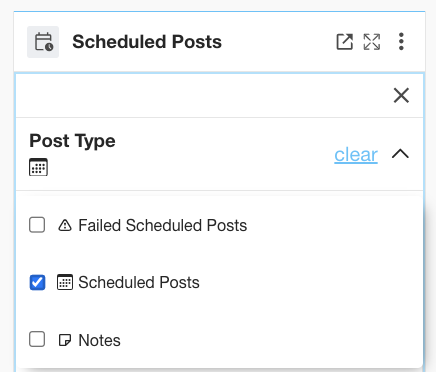Screen dimensions: 436x372
Task: Expand widget to fullscreen with arrows icon
Action: pyautogui.click(x=371, y=42)
